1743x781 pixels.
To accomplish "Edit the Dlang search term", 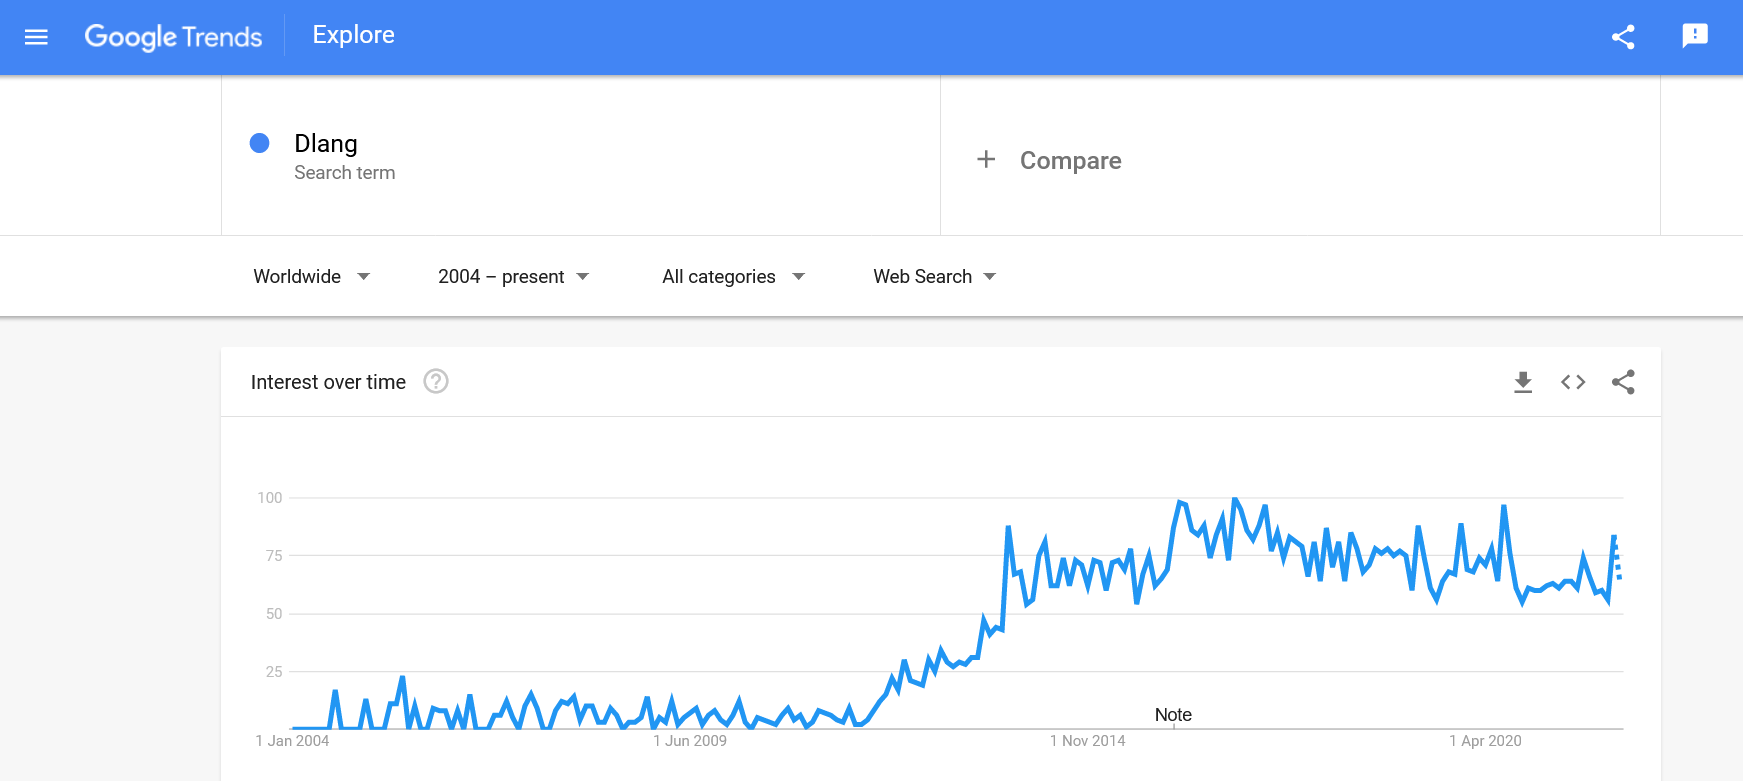I will (x=326, y=144).
